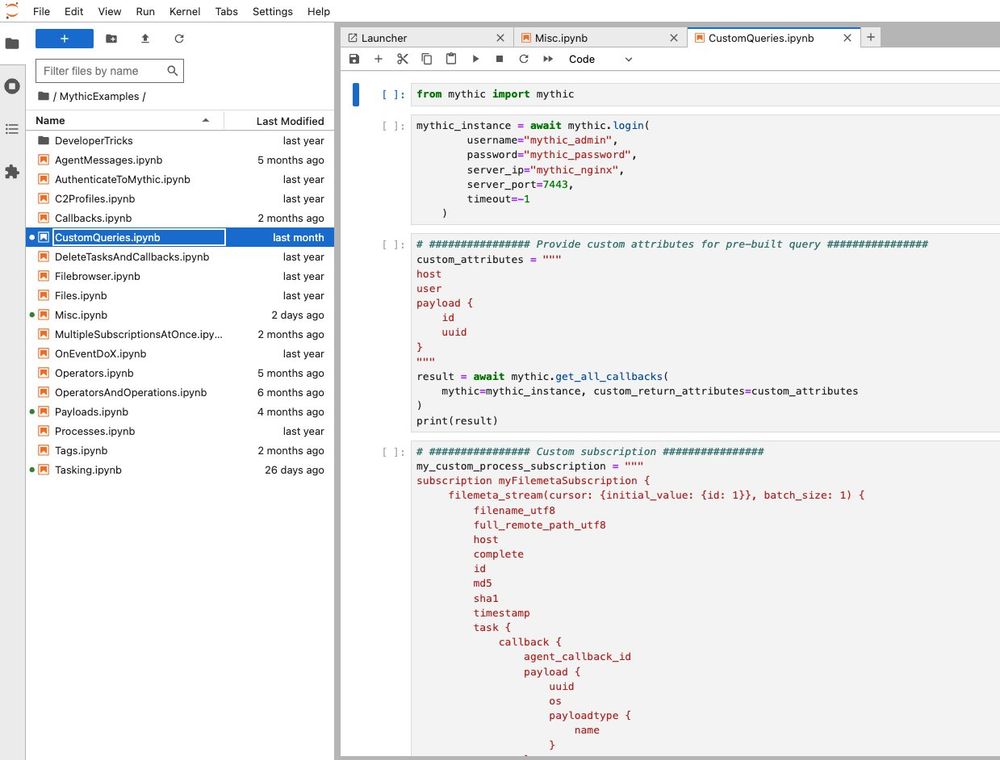Screen dimensions: 1000x760
Task: Open the File menu
Action: pyautogui.click(x=41, y=11)
